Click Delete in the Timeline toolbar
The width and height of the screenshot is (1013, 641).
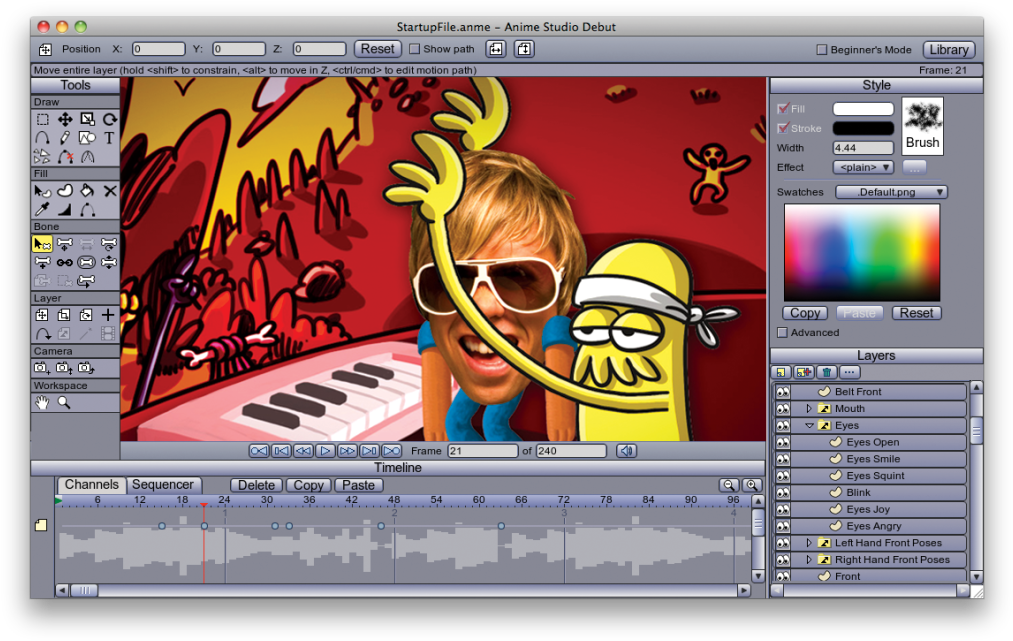(256, 485)
